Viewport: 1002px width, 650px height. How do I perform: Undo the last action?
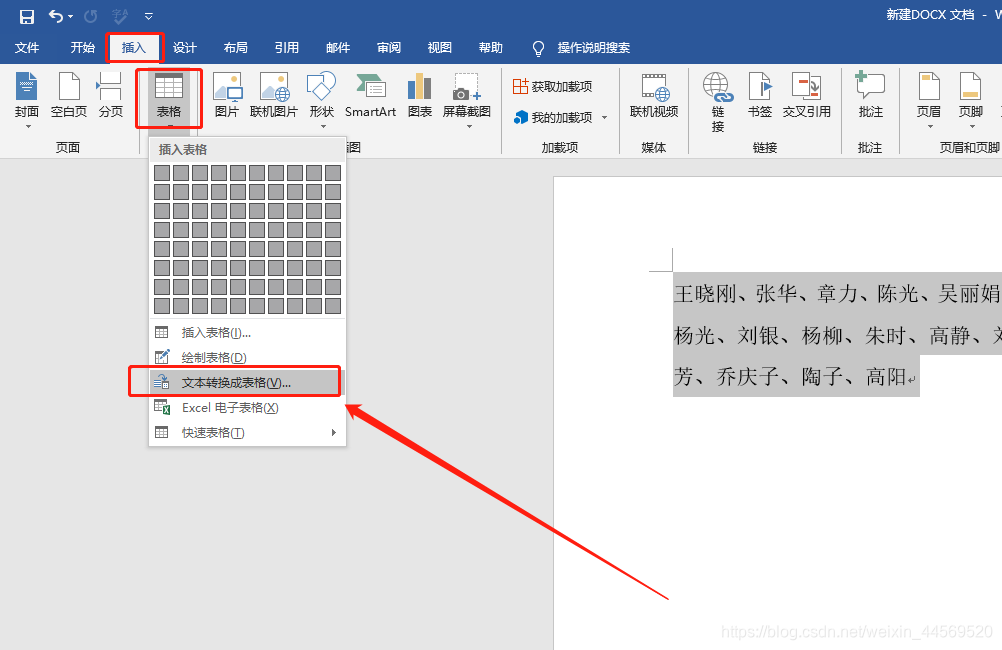[x=56, y=16]
